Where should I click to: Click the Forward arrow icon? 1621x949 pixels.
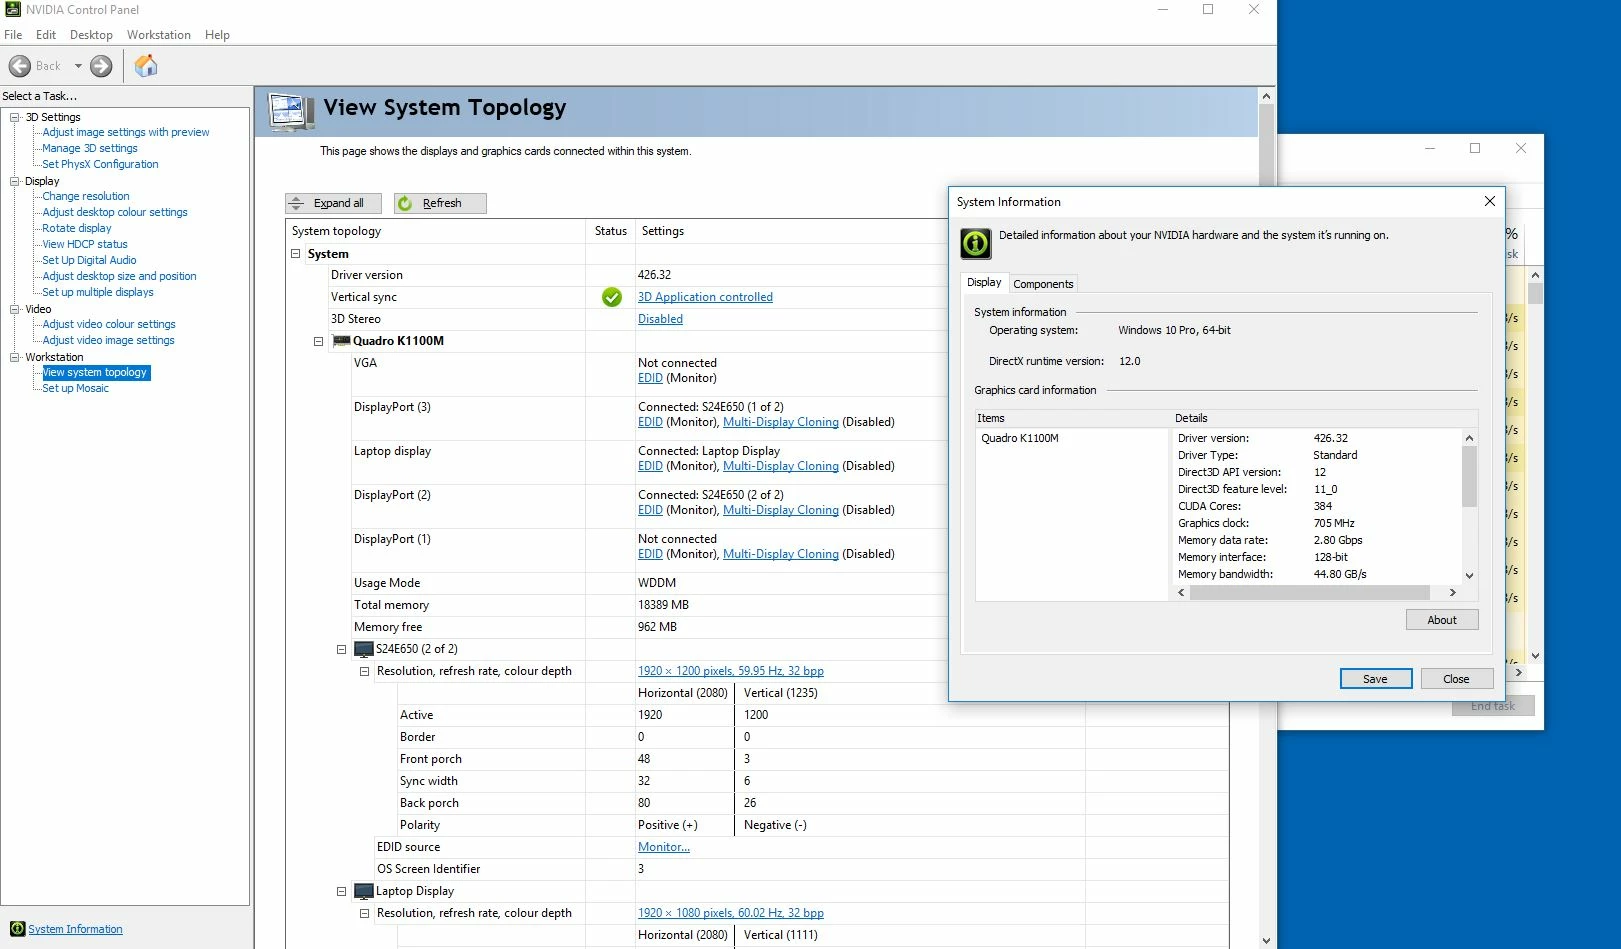click(x=101, y=66)
